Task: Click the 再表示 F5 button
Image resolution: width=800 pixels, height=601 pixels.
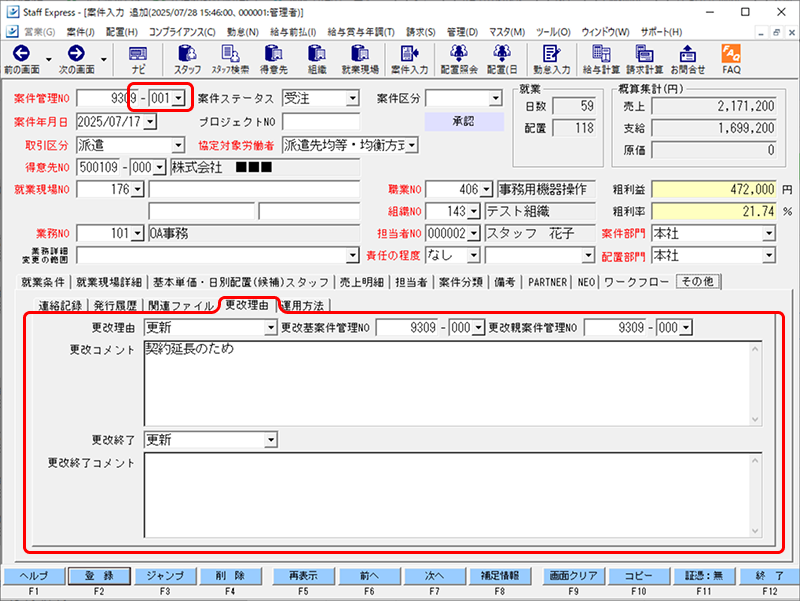Action: coord(303,576)
